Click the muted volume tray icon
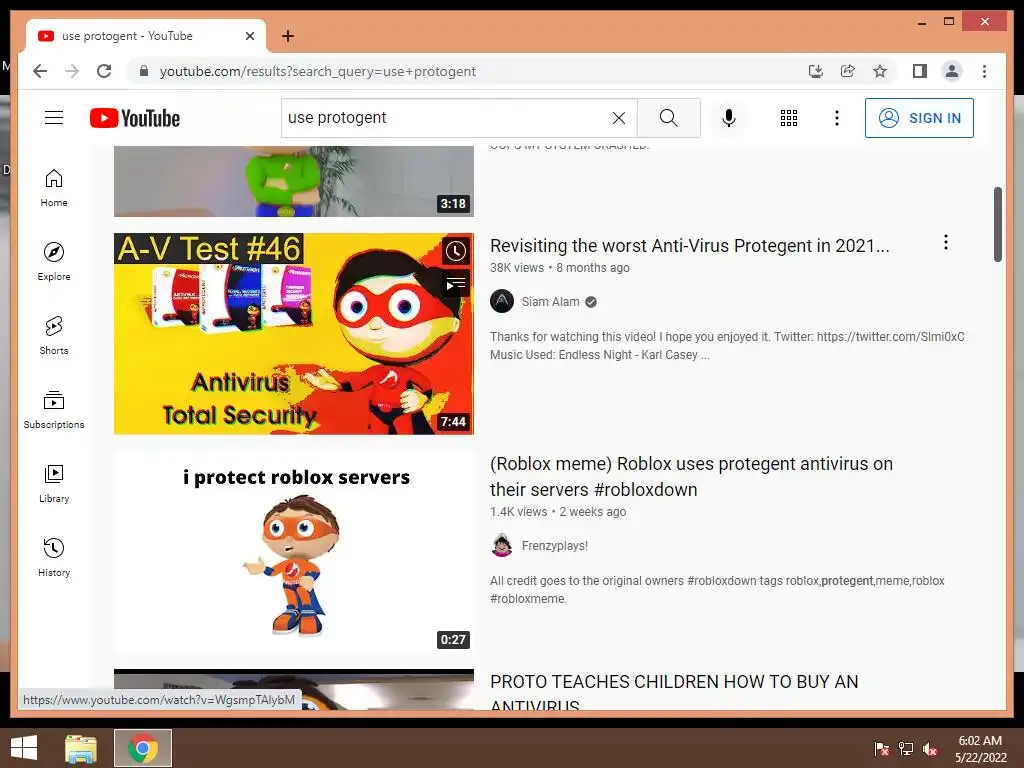This screenshot has width=1024, height=768. tap(930, 748)
